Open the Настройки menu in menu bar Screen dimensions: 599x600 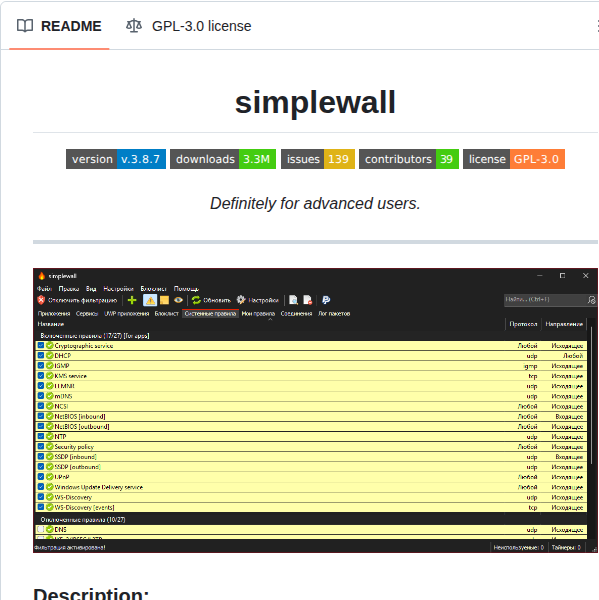point(118,289)
